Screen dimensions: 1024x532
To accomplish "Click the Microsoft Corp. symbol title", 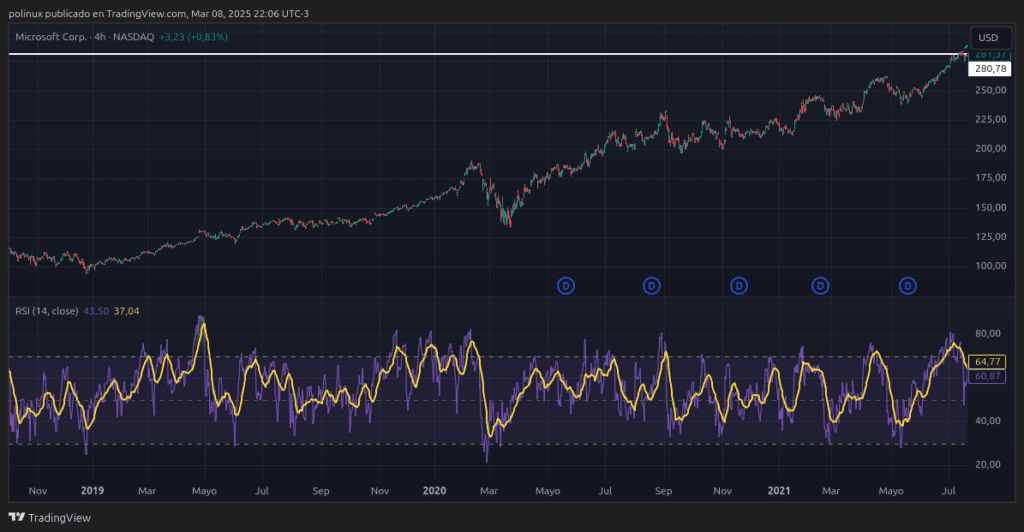I will (51, 37).
